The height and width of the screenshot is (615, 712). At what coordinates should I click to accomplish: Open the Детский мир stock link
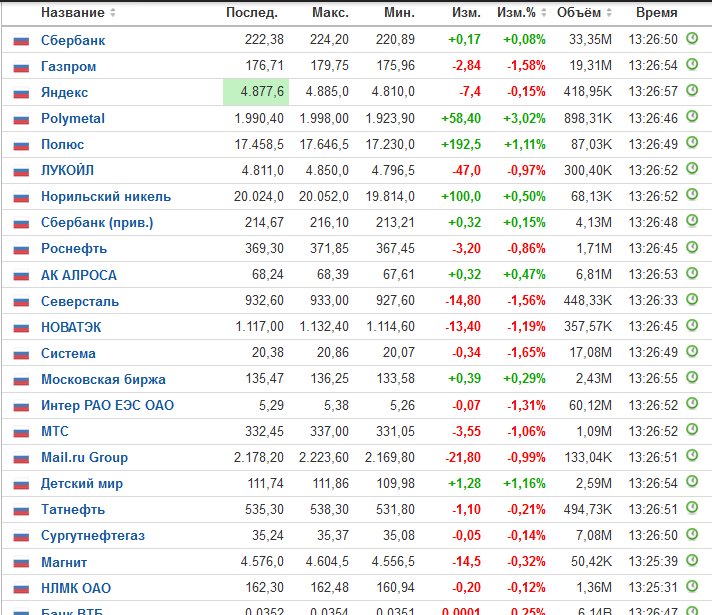pyautogui.click(x=82, y=483)
